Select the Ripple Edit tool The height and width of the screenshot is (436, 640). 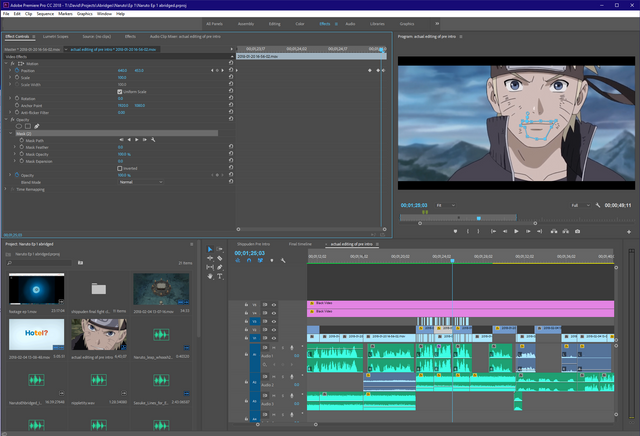click(210, 258)
